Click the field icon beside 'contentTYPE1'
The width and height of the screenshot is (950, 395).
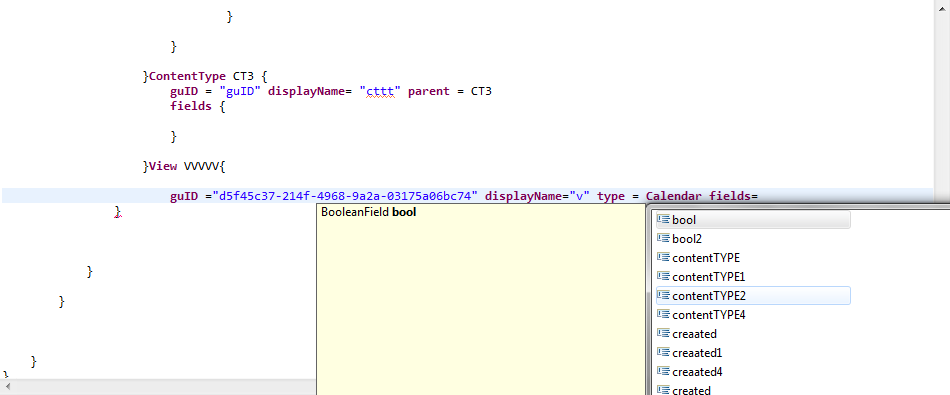pyautogui.click(x=663, y=277)
